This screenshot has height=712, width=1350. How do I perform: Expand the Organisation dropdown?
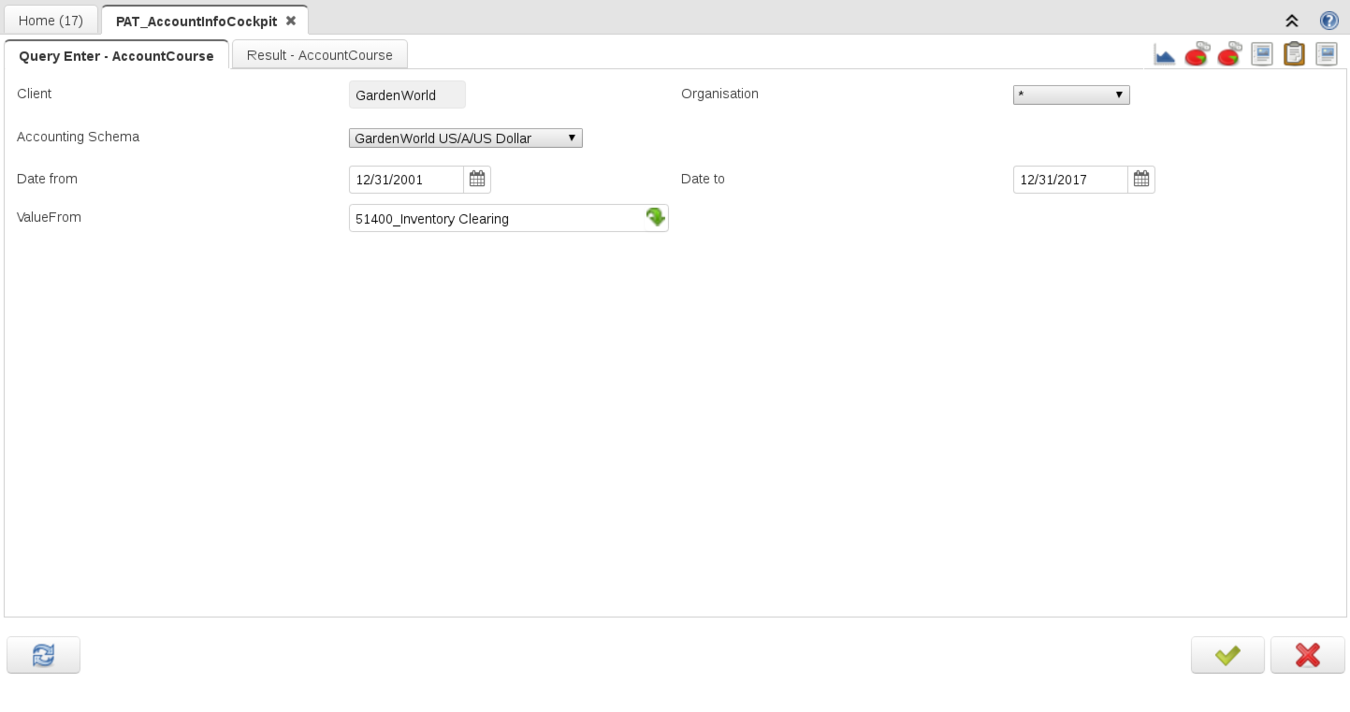(x=1071, y=95)
